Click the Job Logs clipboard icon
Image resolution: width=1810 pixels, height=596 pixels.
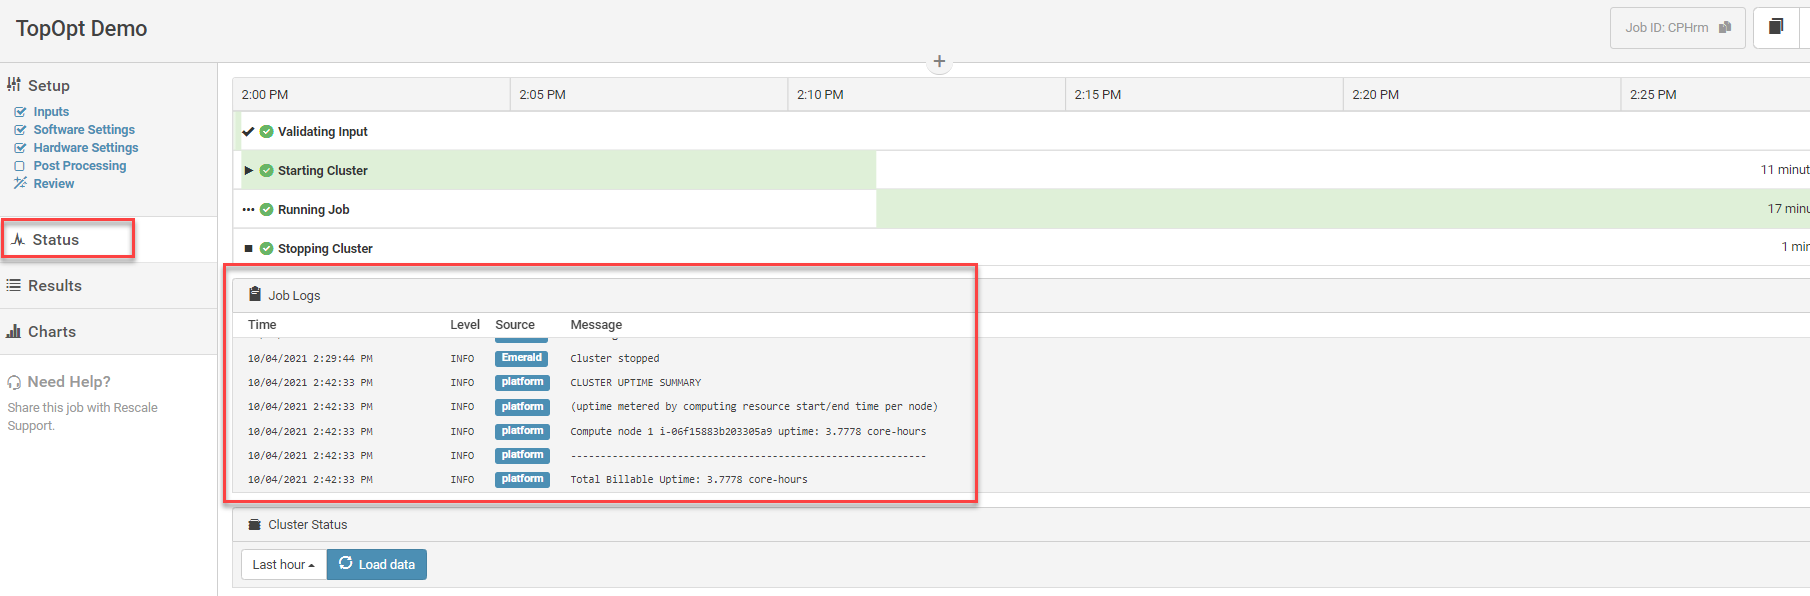255,295
